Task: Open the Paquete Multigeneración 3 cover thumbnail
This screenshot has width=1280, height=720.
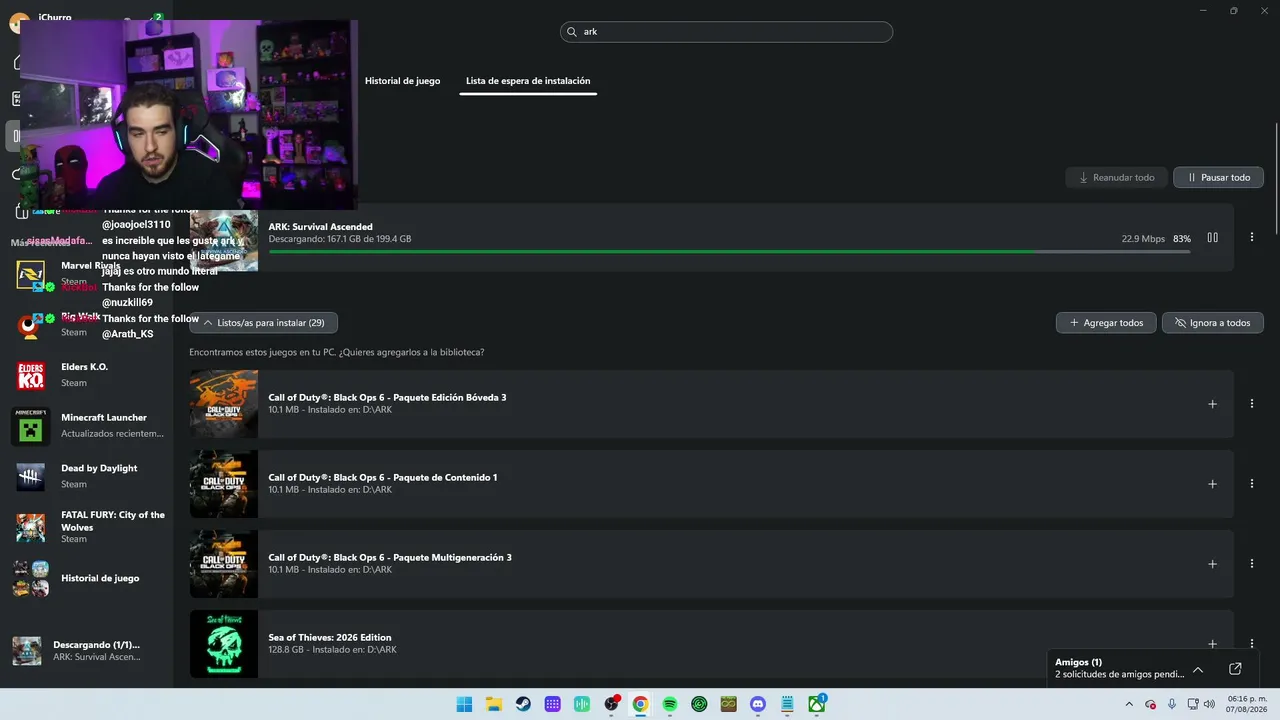Action: [224, 564]
